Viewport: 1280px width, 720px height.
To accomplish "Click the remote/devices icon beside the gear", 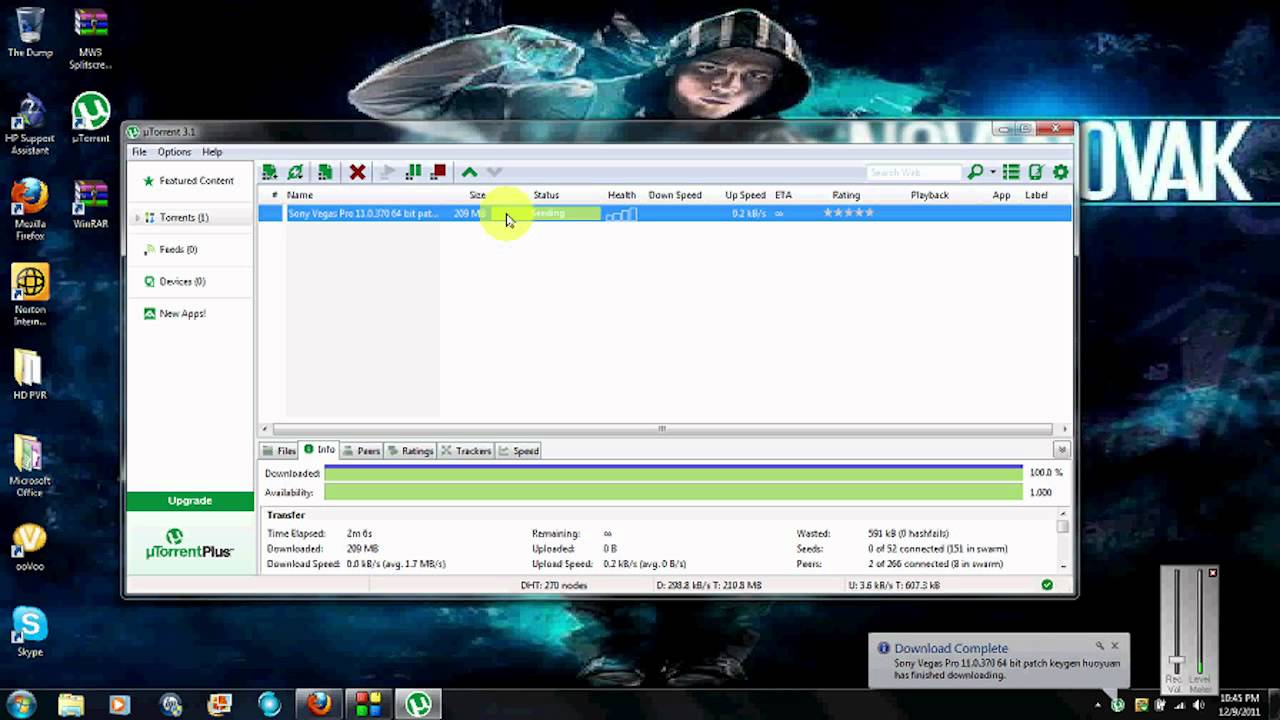I will coord(1036,172).
